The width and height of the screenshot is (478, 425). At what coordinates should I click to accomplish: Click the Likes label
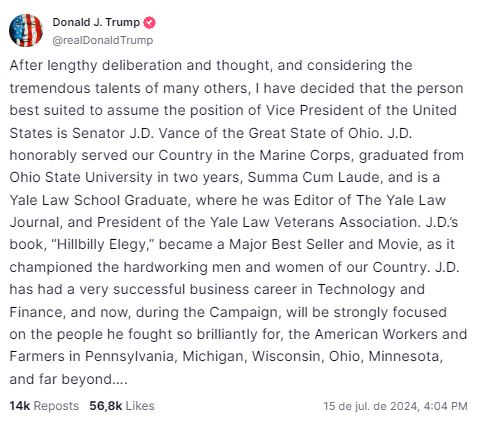point(140,406)
